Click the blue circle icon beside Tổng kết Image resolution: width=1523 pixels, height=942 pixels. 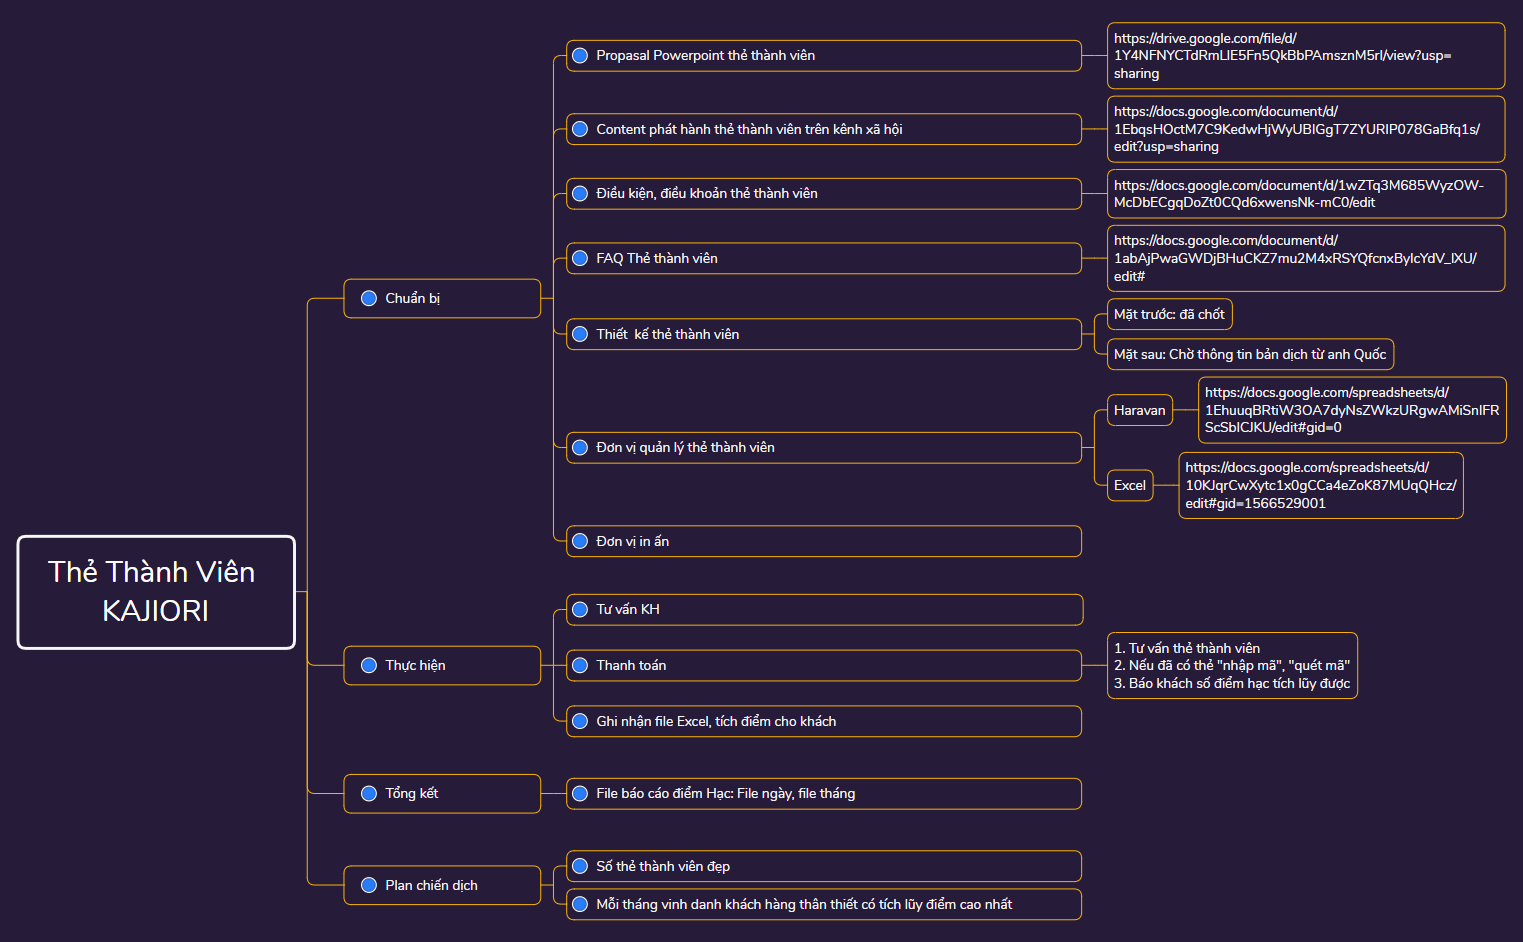369,793
